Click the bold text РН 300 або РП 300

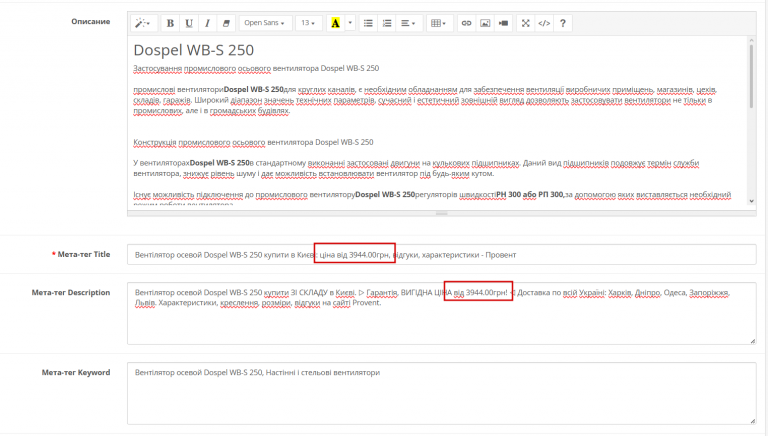click(530, 194)
